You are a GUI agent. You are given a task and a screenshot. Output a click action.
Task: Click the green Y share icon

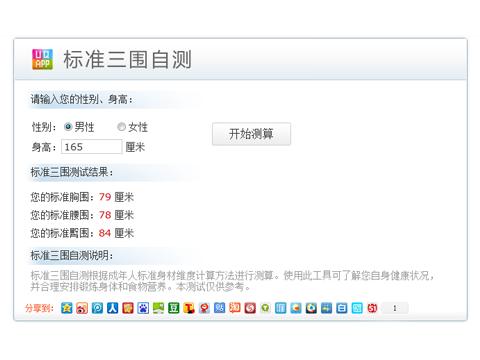265,308
